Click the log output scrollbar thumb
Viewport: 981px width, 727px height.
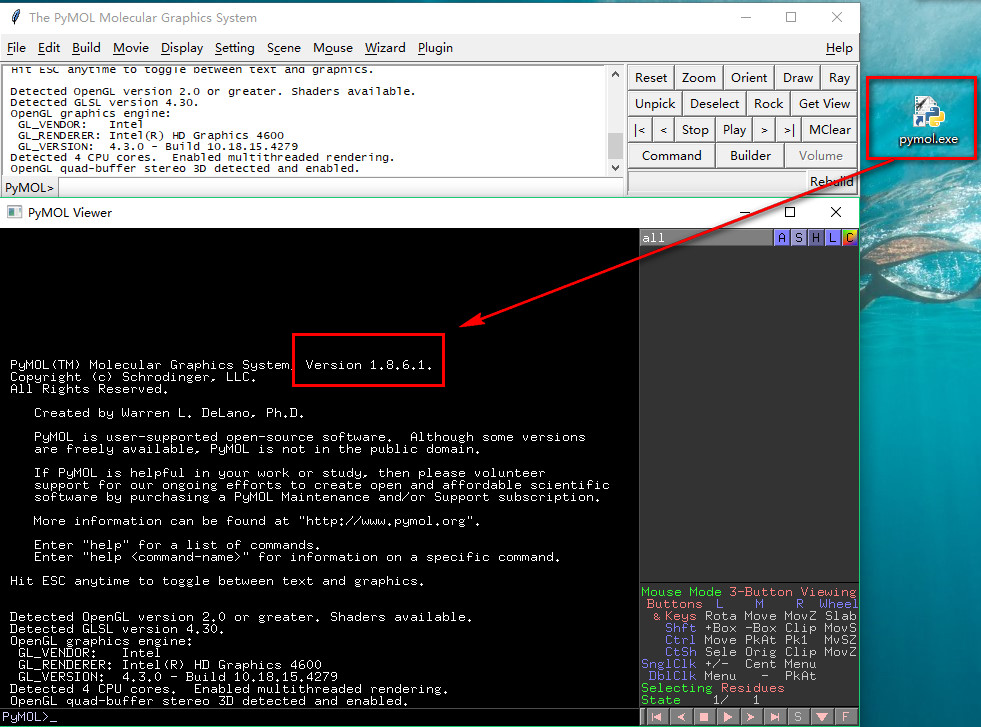click(x=616, y=146)
